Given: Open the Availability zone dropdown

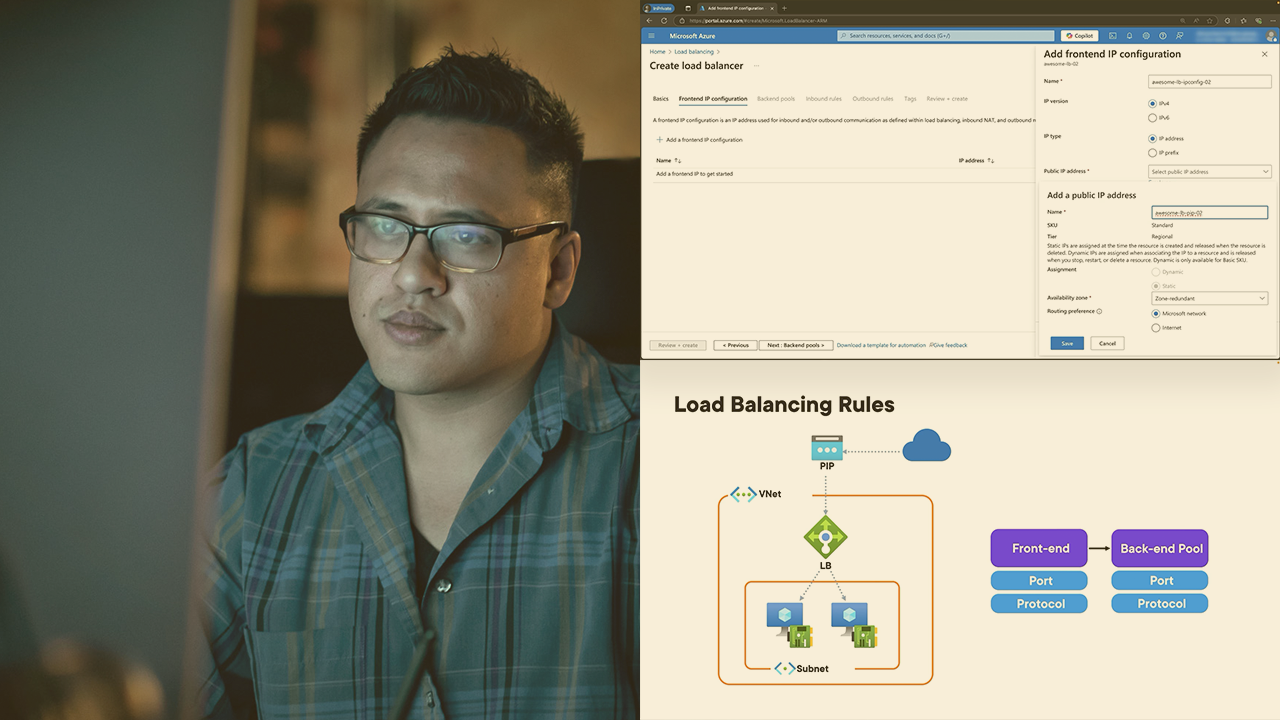Looking at the screenshot, I should click(1209, 297).
